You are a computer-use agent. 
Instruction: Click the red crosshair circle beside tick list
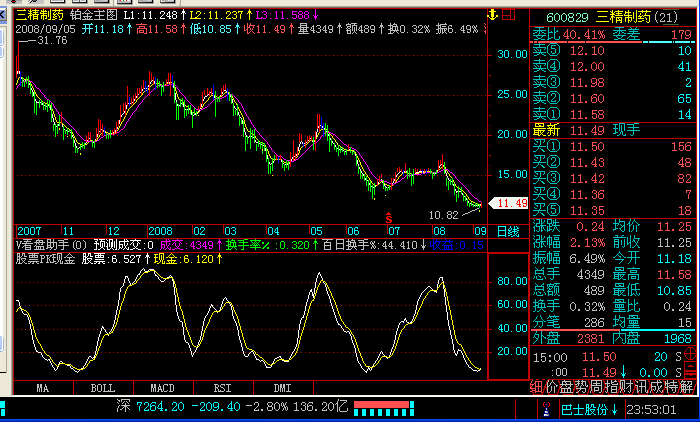click(x=690, y=354)
